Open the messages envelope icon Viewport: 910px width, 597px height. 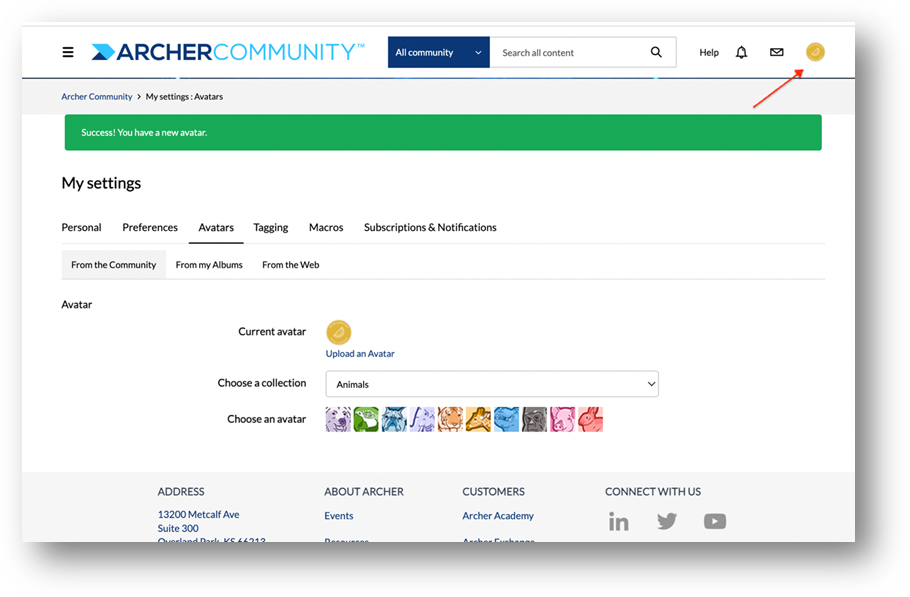click(x=777, y=52)
